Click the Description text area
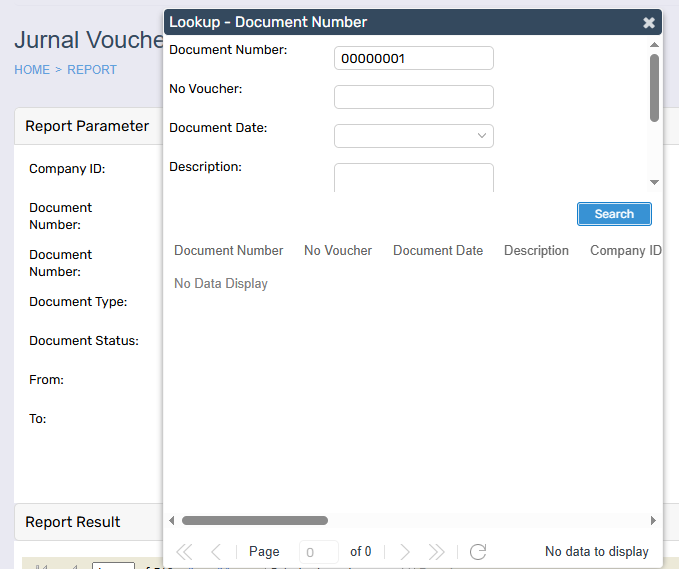 coord(414,178)
